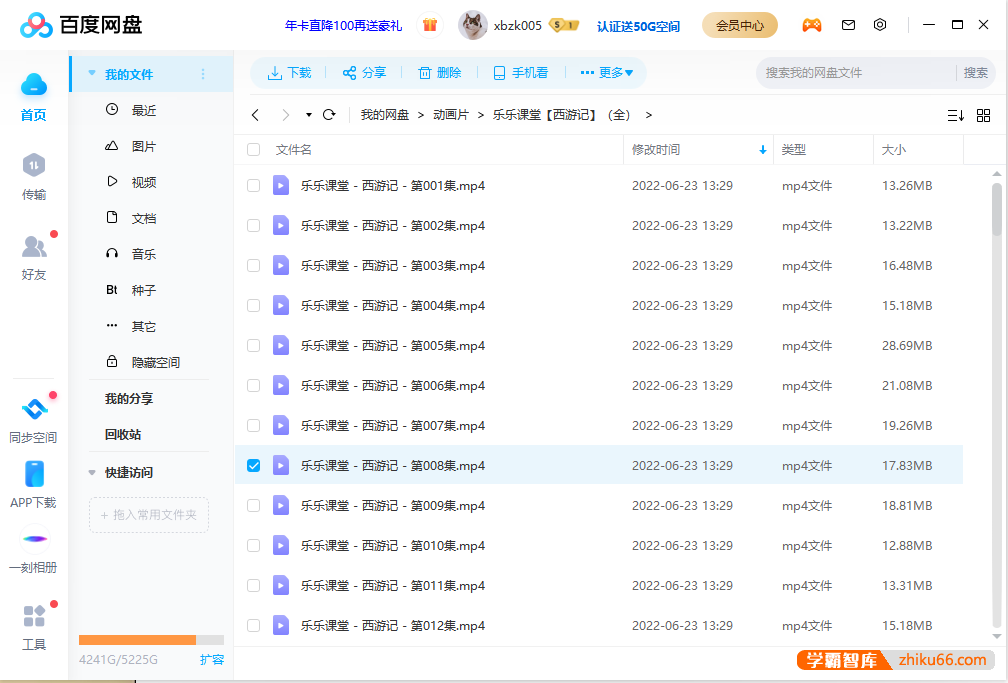1008x683 pixels.
Task: Uncheck the box for 第008集.mp4
Action: pos(254,466)
